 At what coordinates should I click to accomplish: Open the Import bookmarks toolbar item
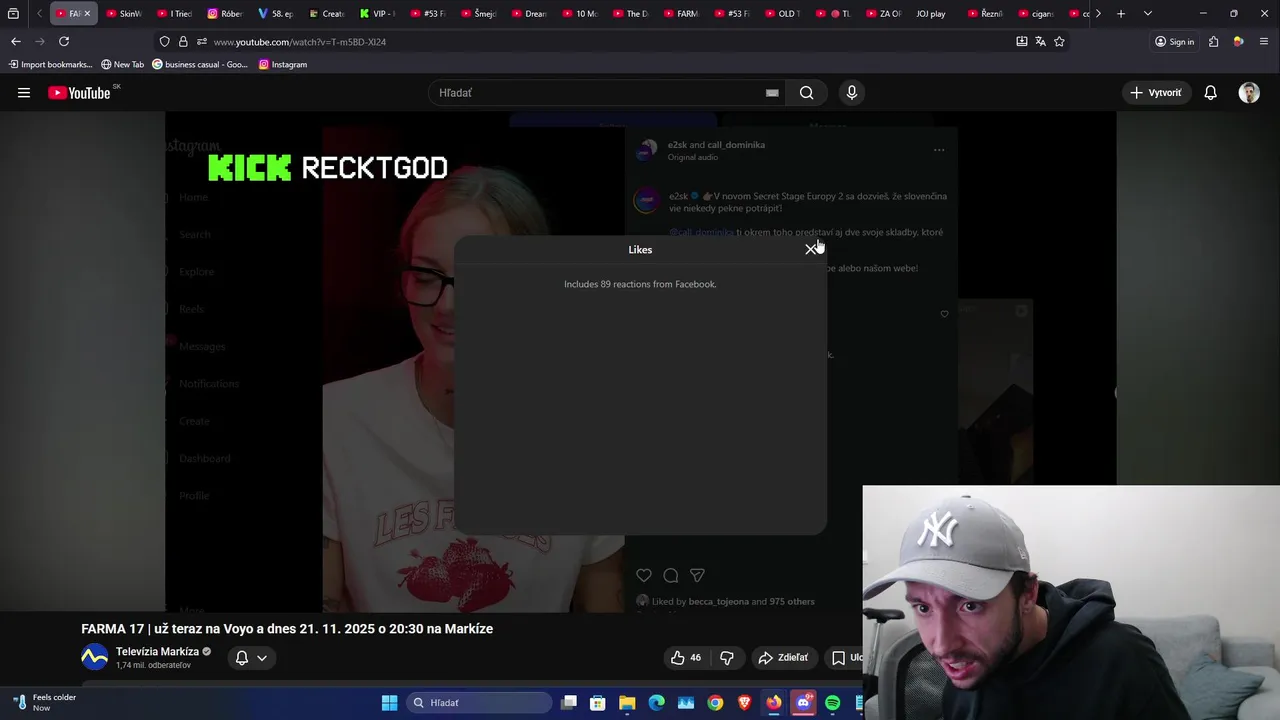pyautogui.click(x=50, y=64)
